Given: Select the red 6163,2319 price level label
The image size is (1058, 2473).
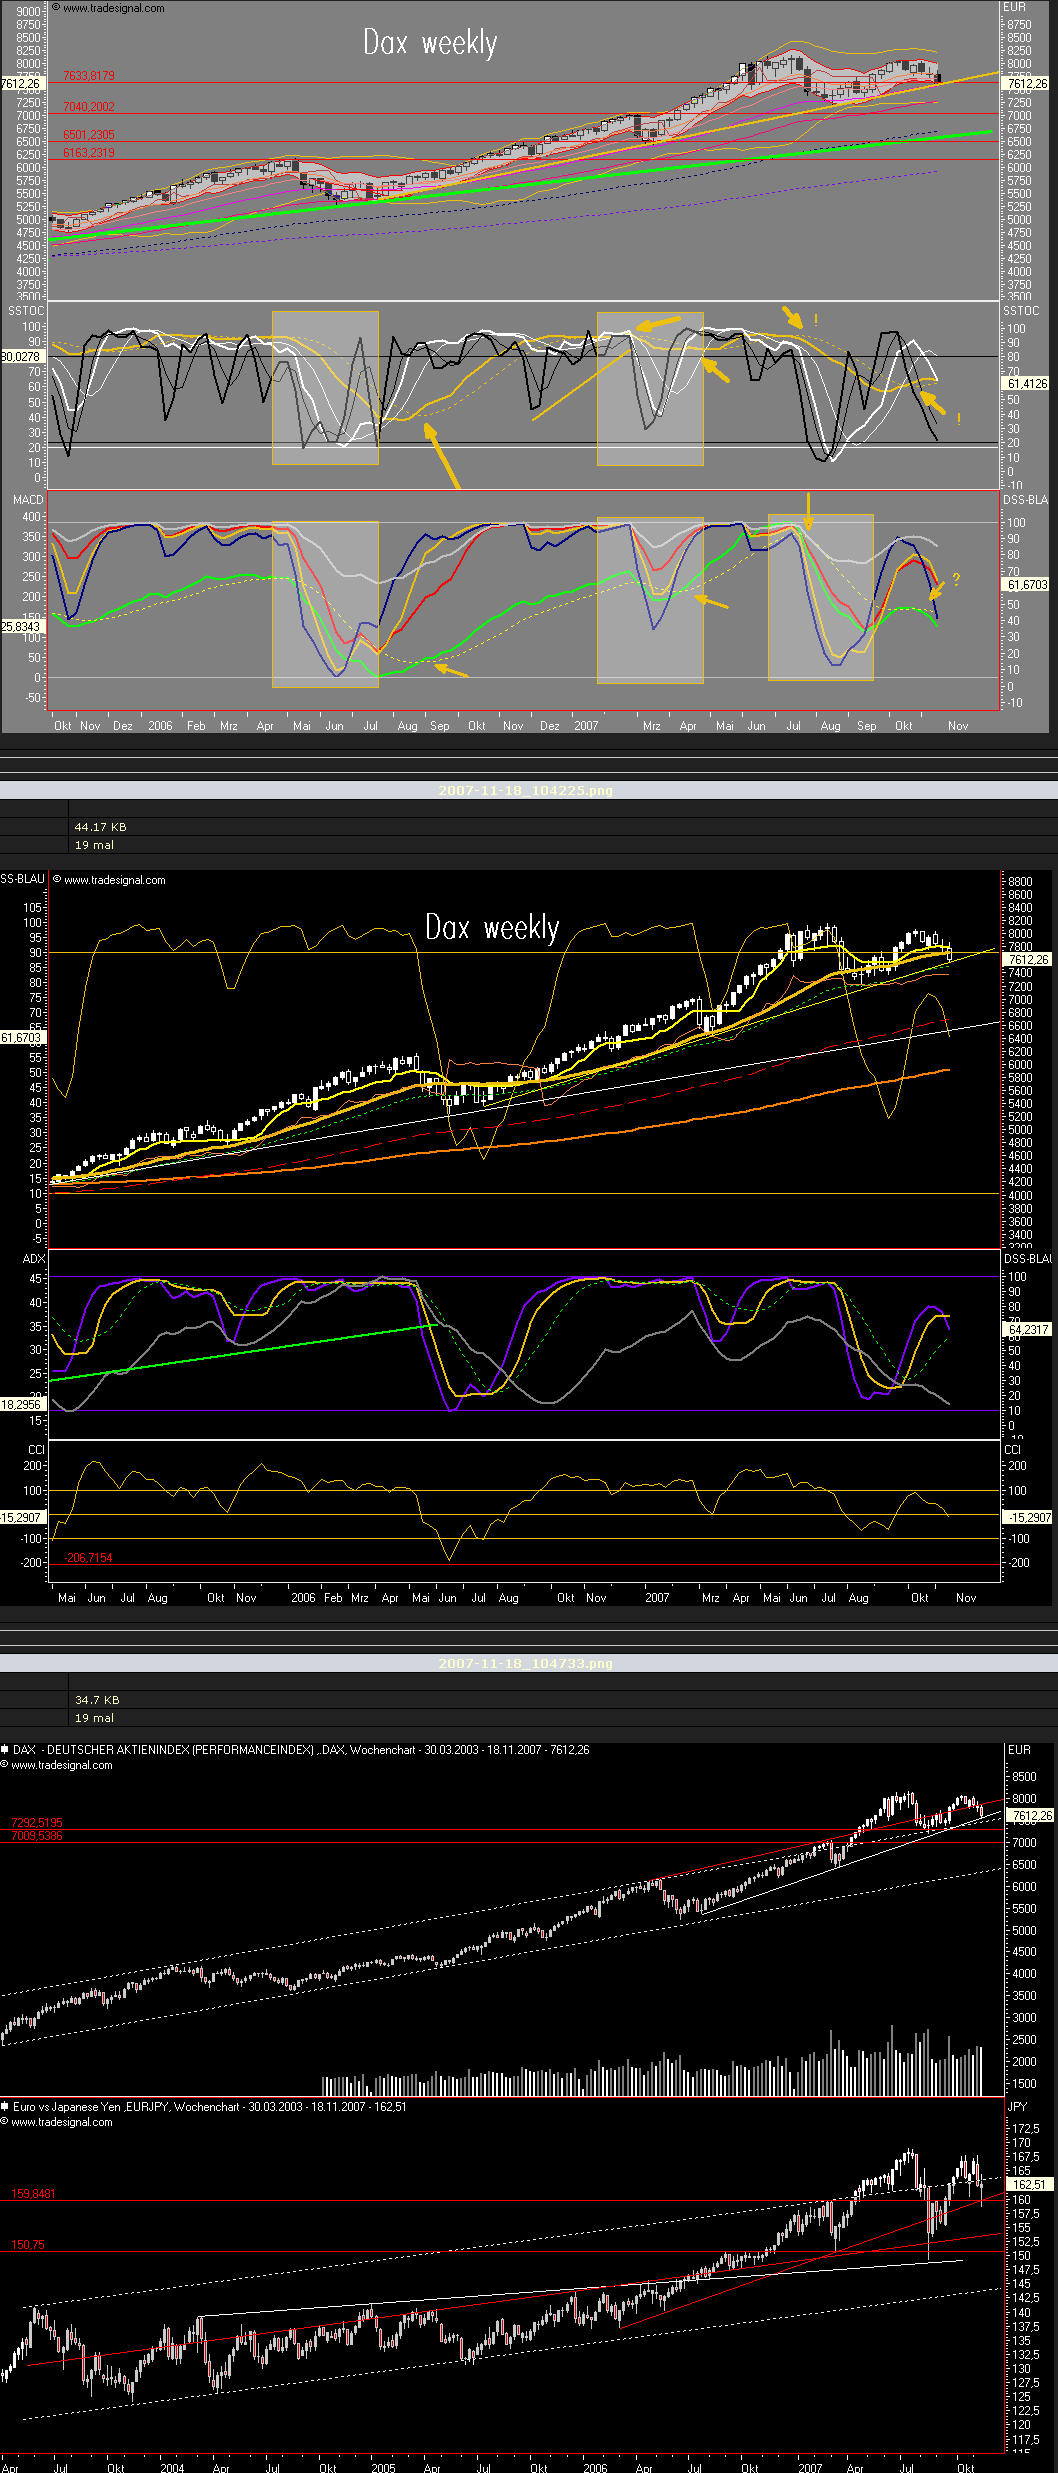Looking at the screenshot, I should click(x=89, y=153).
